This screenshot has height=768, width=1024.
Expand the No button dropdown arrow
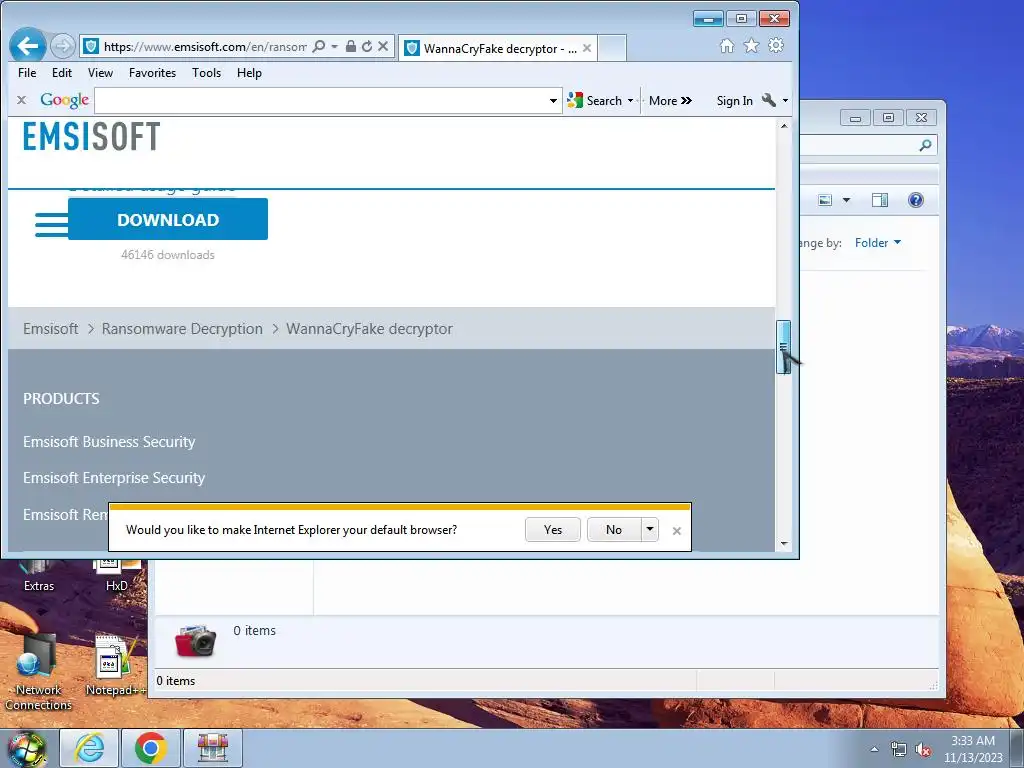(650, 530)
